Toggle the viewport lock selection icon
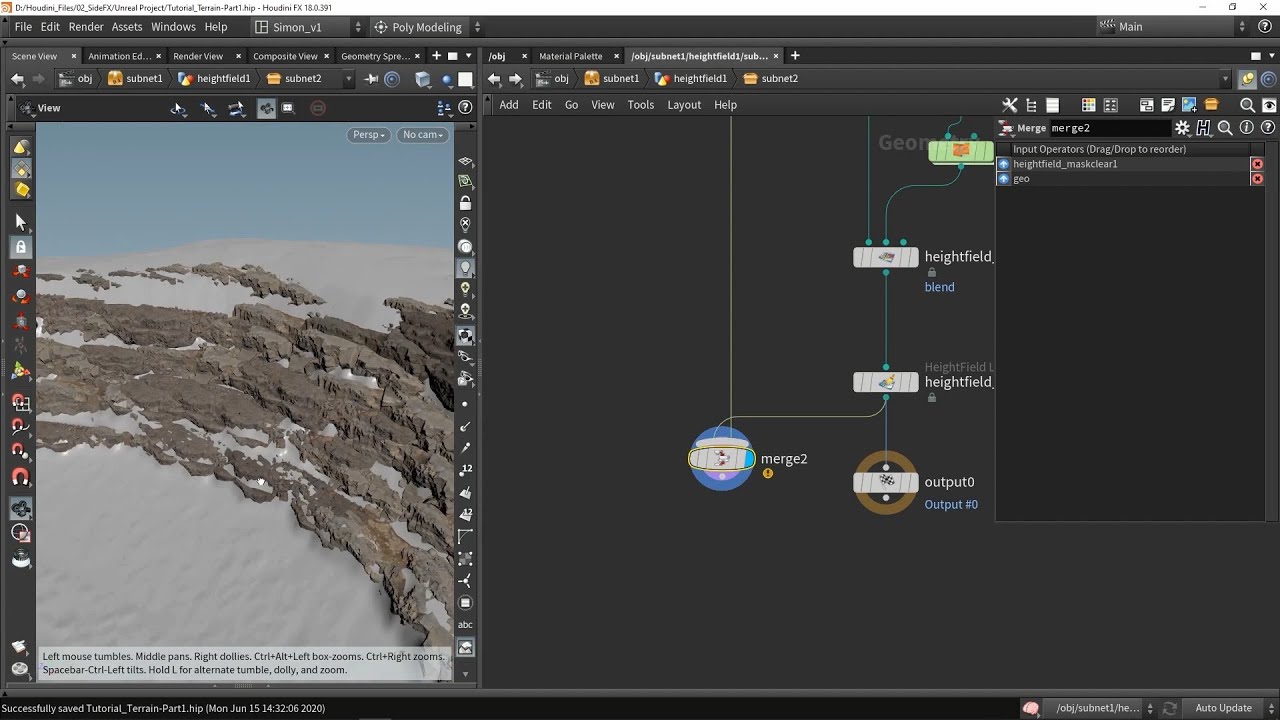 [x=21, y=246]
